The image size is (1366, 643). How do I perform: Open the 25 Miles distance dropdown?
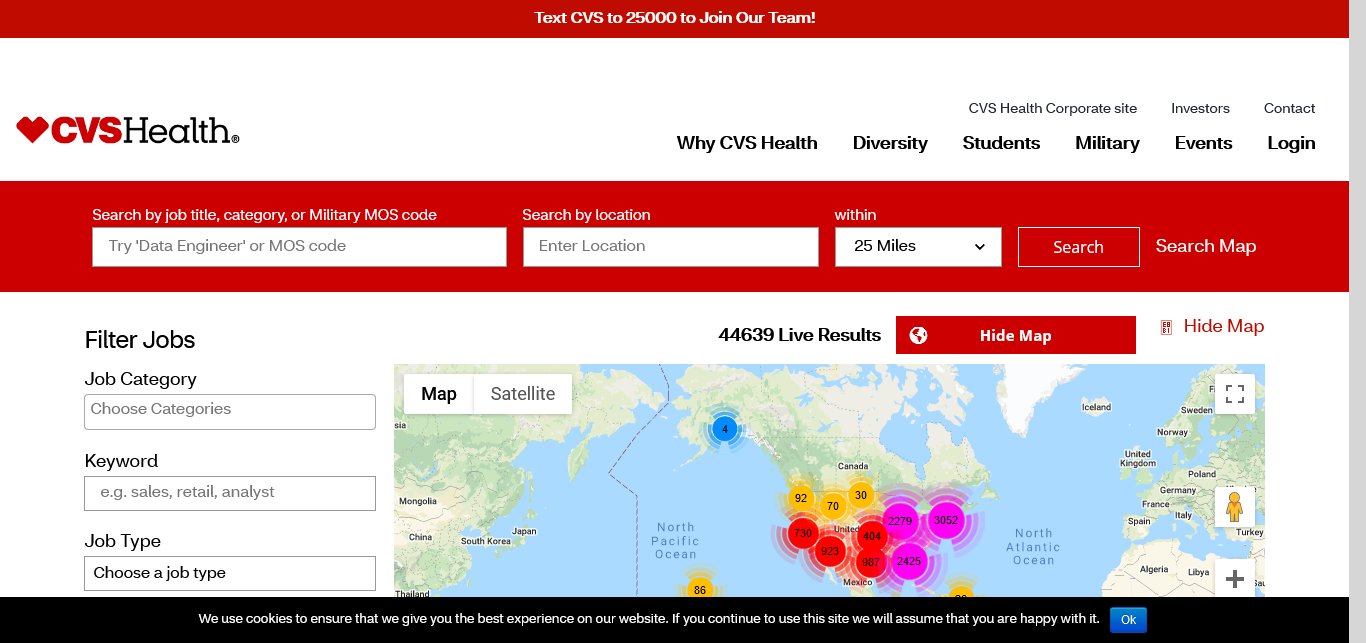(918, 247)
